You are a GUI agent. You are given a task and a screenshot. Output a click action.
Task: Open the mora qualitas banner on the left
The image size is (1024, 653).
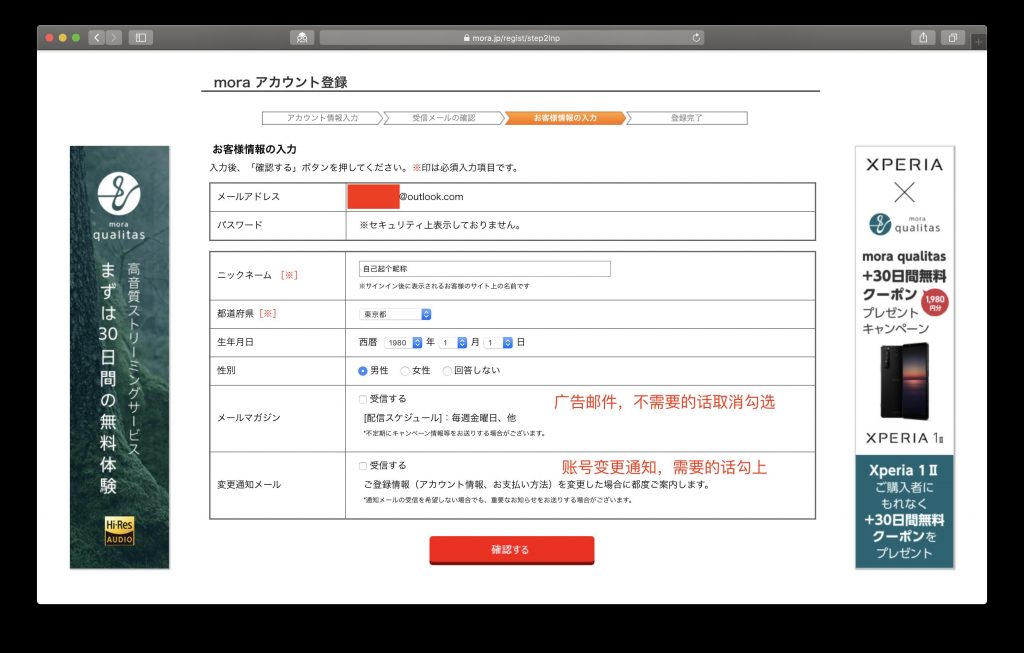point(120,357)
